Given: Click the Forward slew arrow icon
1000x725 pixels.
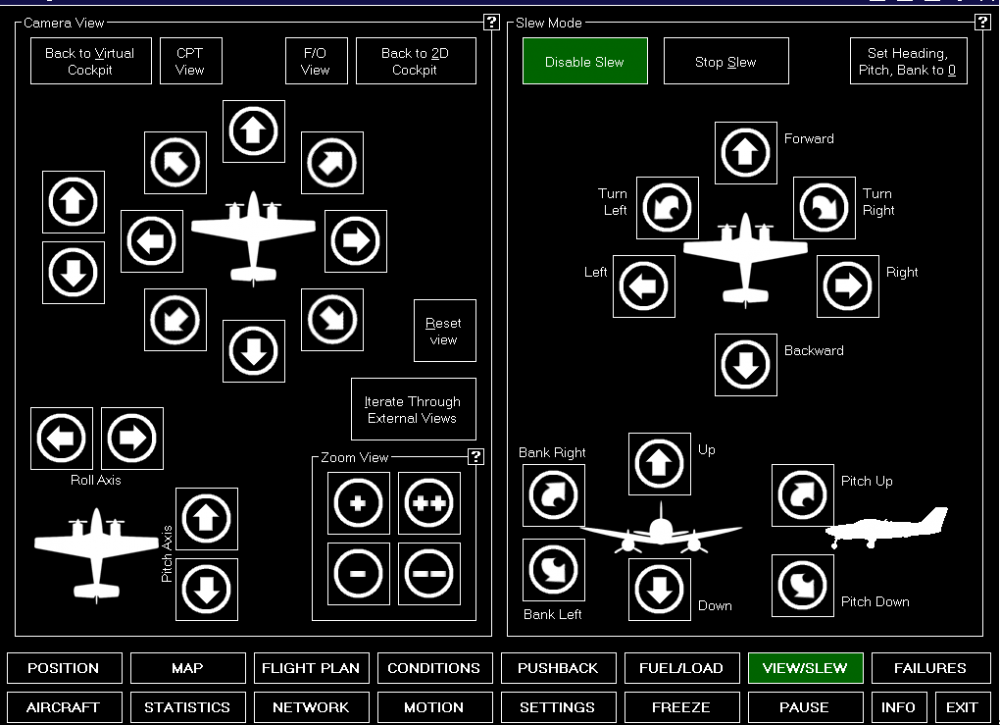Looking at the screenshot, I should pyautogui.click(x=743, y=153).
